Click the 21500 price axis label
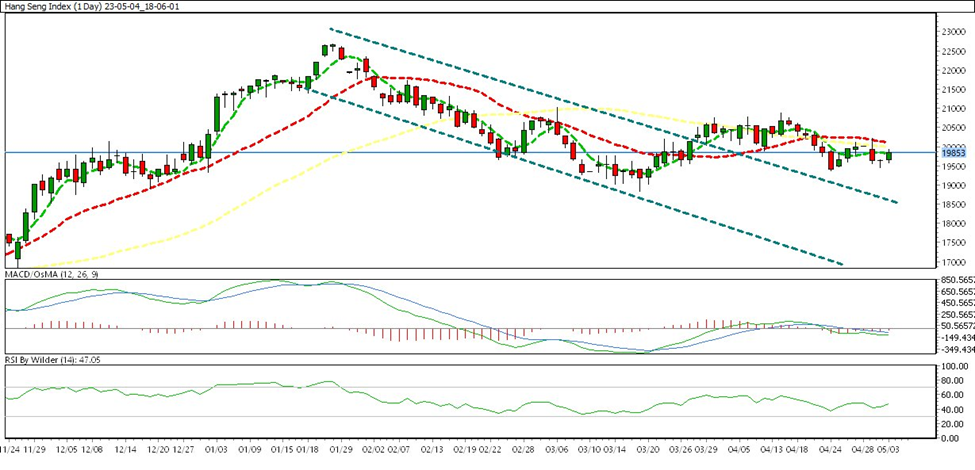 tap(954, 90)
